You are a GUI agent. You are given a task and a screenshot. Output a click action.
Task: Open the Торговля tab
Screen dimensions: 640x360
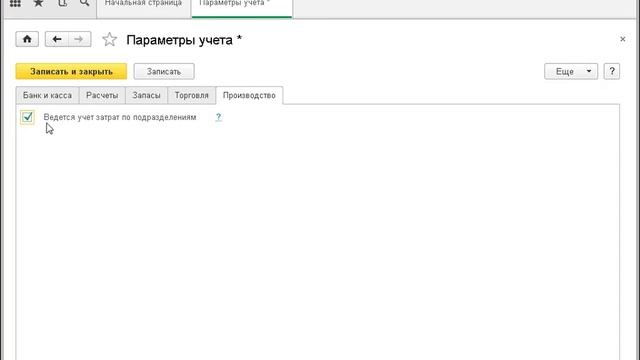[191, 96]
